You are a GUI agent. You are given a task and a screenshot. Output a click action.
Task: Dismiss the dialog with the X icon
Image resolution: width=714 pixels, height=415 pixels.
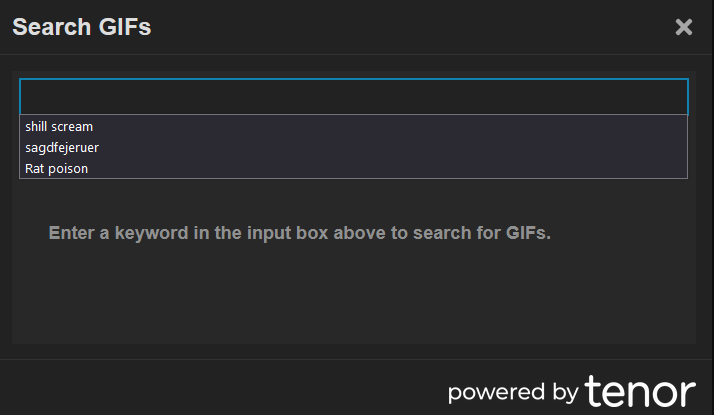click(x=683, y=27)
